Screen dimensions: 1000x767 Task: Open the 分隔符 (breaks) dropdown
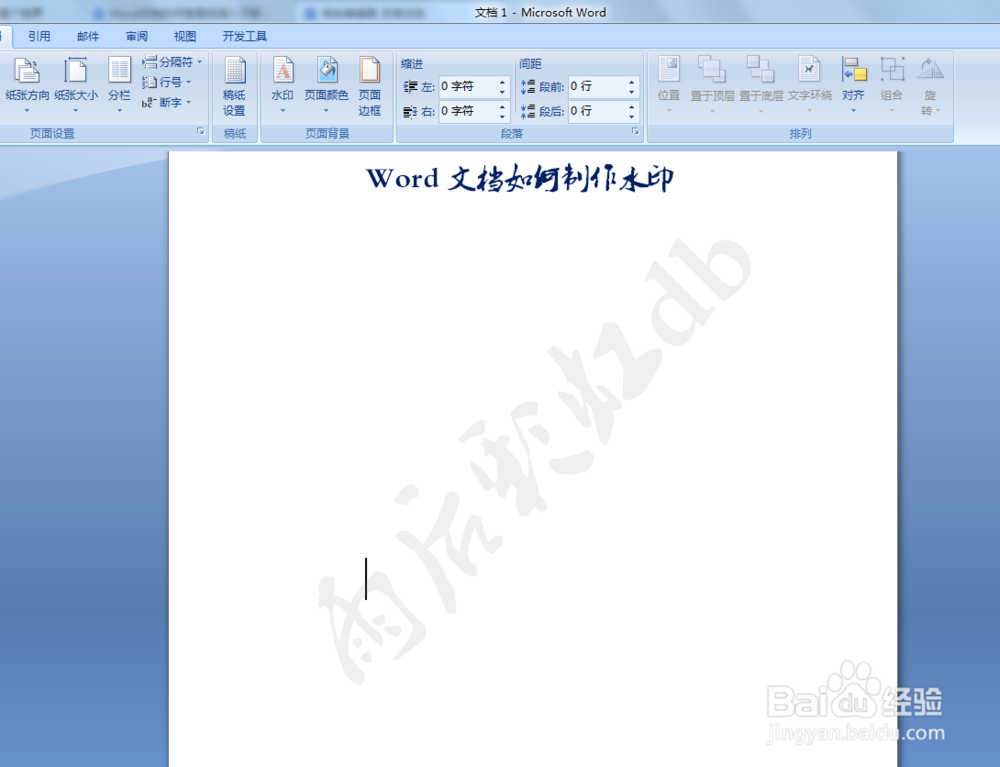pyautogui.click(x=172, y=62)
